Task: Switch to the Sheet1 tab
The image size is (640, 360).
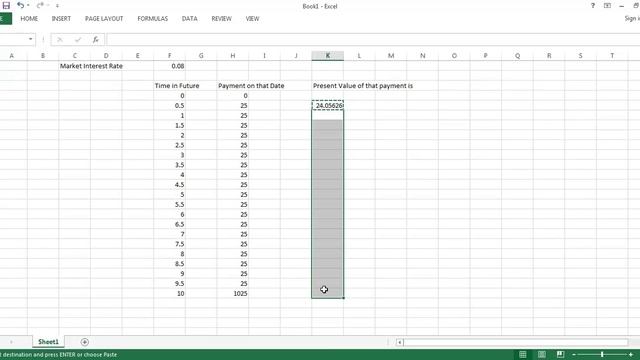Action: tap(48, 342)
